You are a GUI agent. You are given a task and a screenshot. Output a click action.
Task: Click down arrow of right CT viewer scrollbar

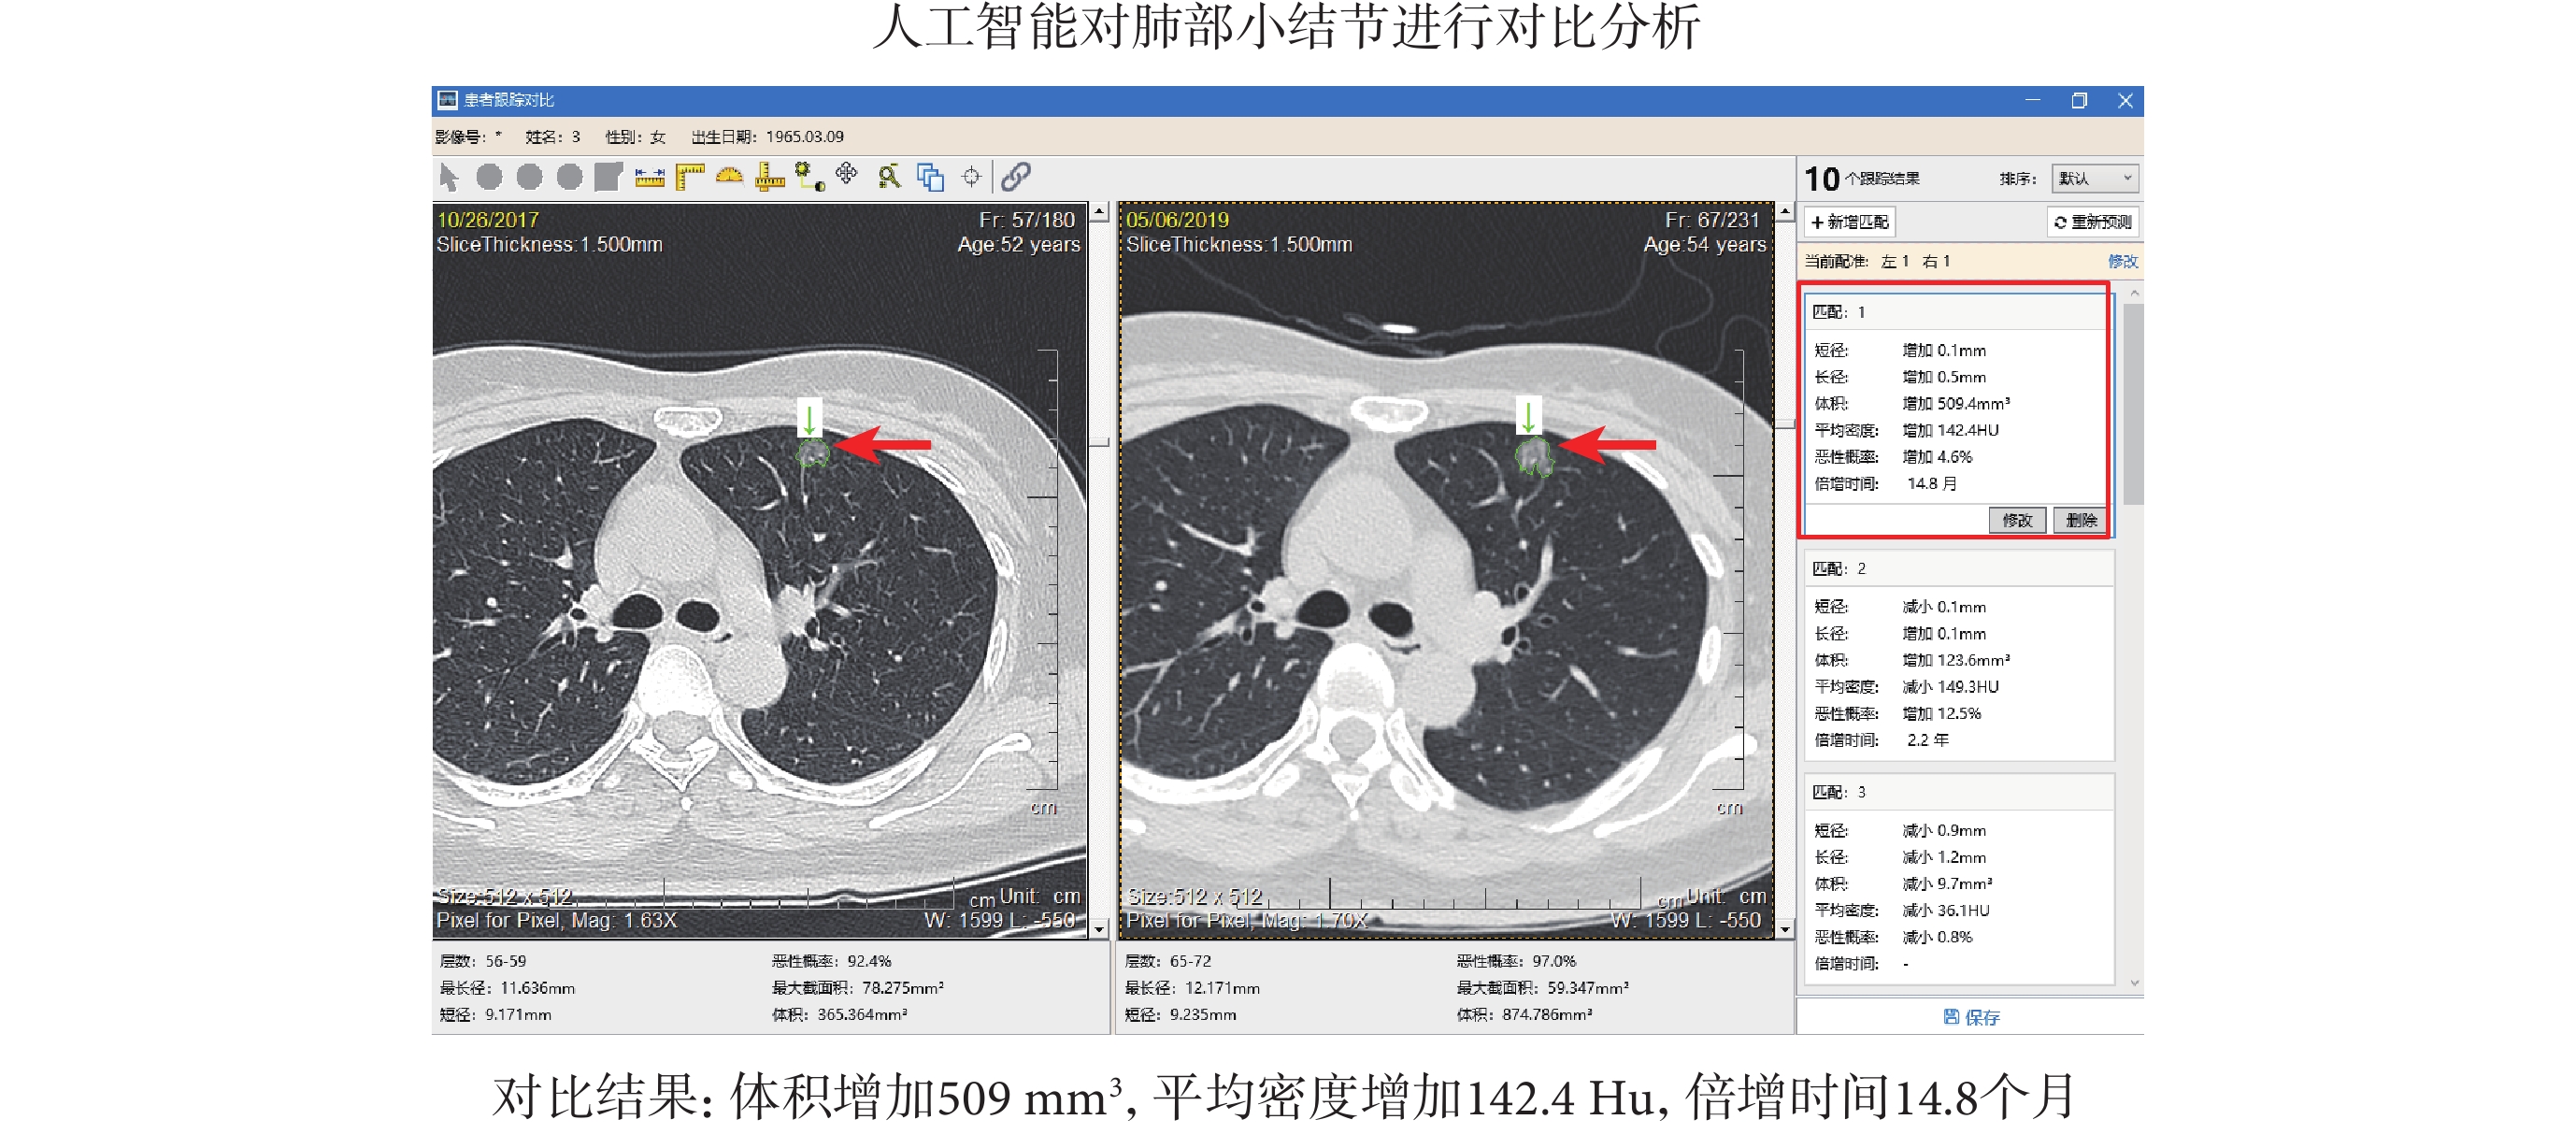point(1785,929)
